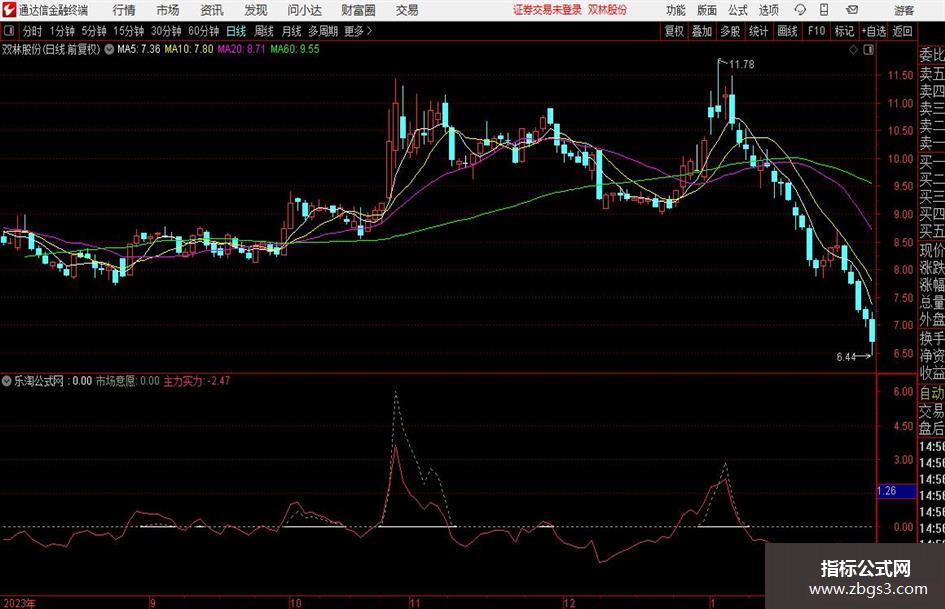
Task: Click the MA5: 7.36 value label
Action: pyautogui.click(x=139, y=49)
